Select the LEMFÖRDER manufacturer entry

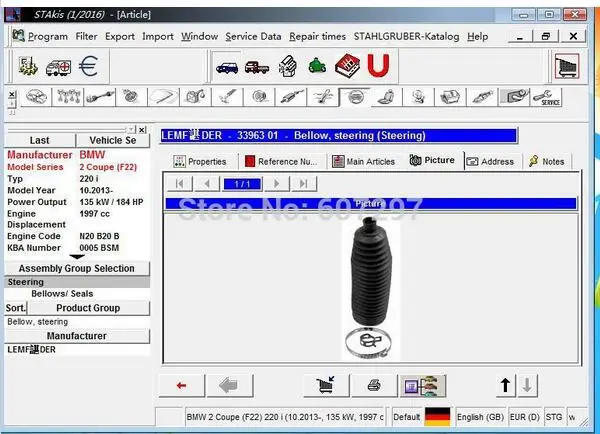tap(77, 350)
